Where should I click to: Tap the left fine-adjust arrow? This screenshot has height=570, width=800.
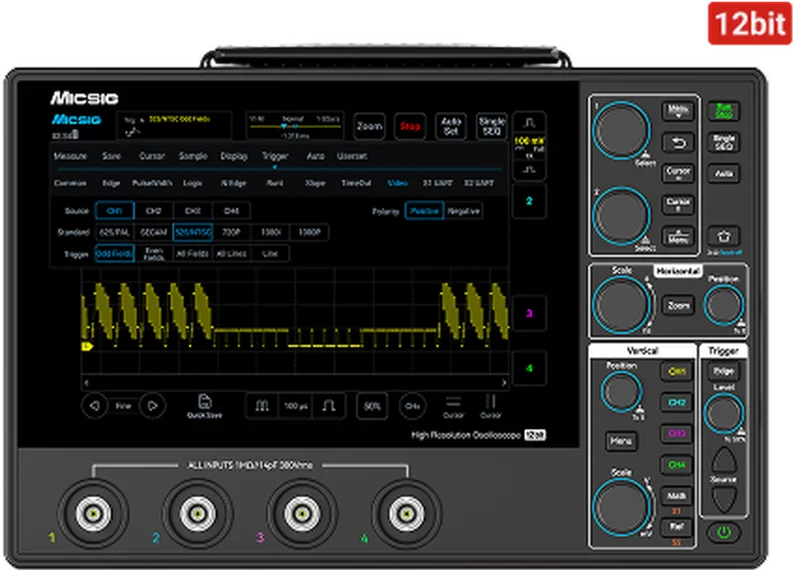pyautogui.click(x=94, y=406)
